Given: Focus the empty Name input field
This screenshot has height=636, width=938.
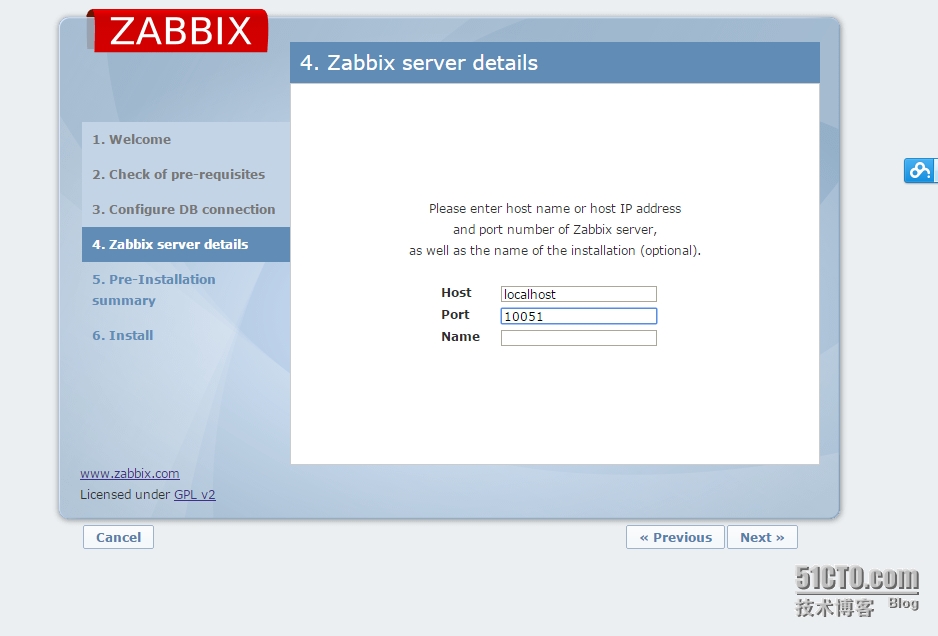Looking at the screenshot, I should pos(578,338).
